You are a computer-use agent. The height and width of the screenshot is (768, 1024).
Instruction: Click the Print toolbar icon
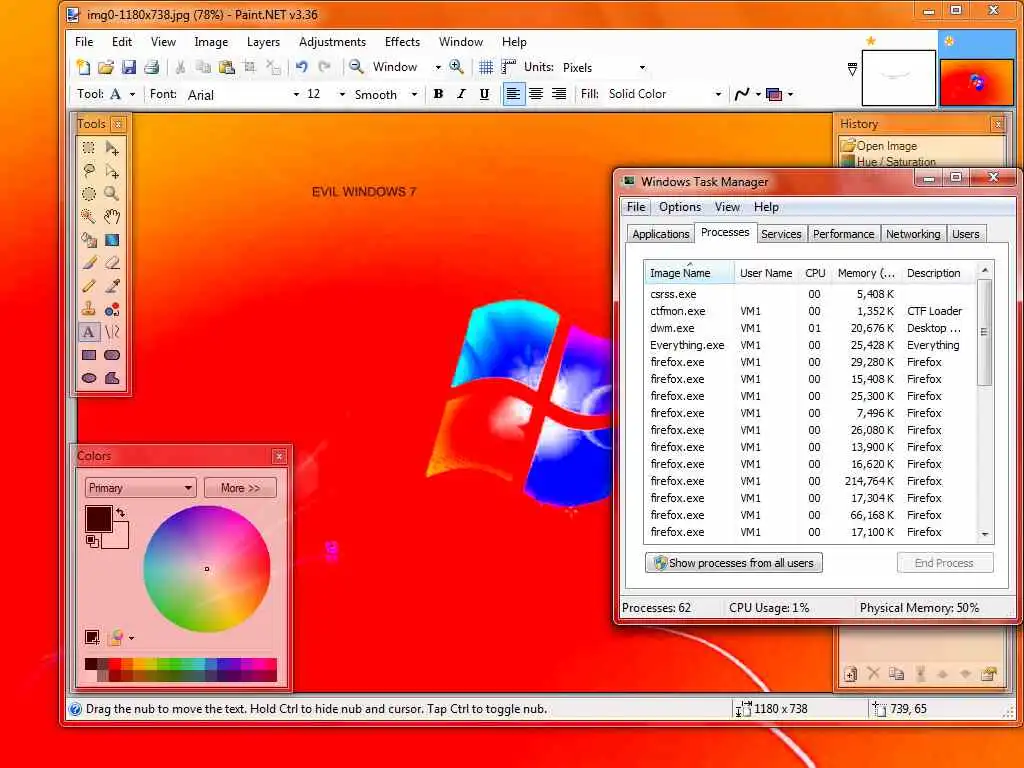152,67
